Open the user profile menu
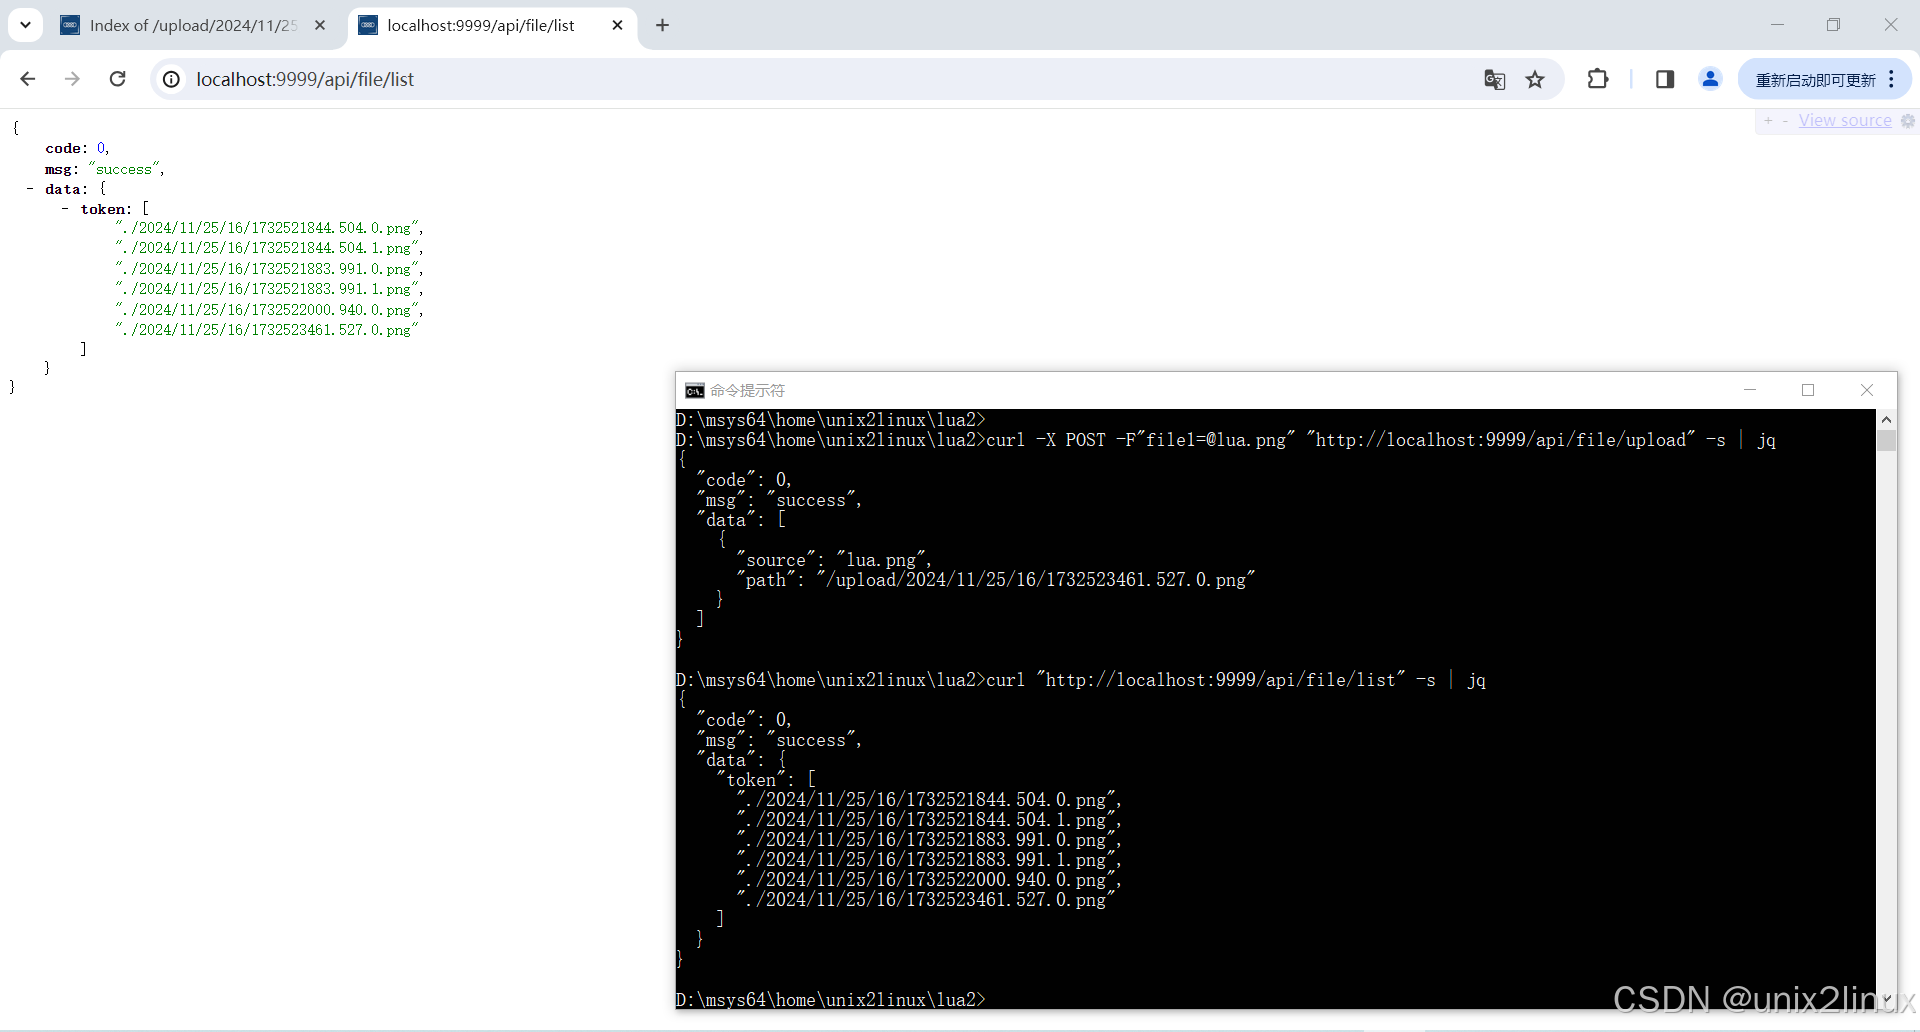Screen dimensions: 1920x1032 [1711, 79]
